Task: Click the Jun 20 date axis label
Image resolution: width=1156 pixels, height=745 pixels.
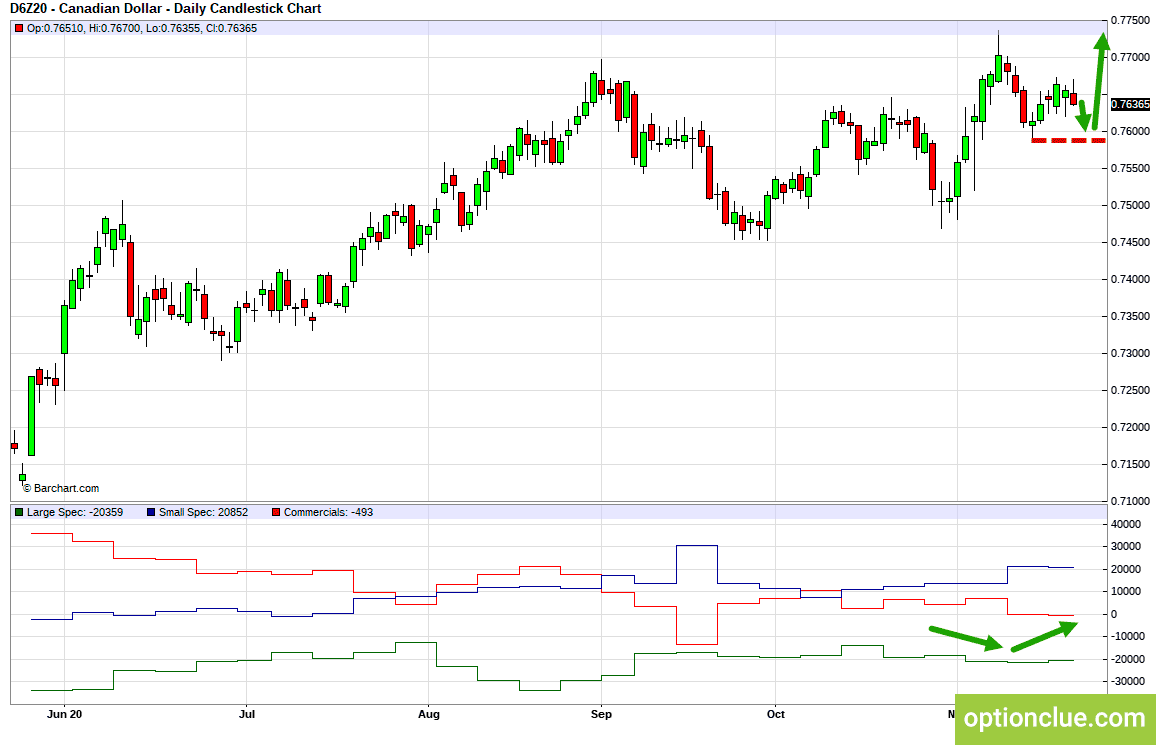Action: tap(64, 714)
